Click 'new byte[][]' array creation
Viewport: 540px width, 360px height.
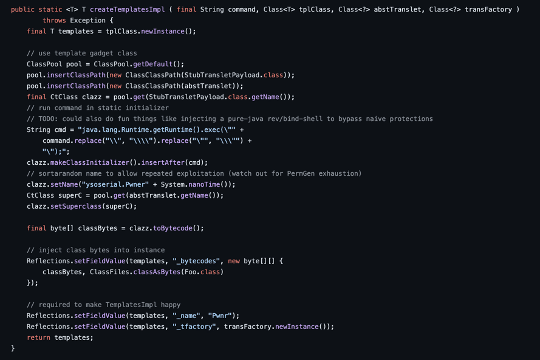[251, 261]
